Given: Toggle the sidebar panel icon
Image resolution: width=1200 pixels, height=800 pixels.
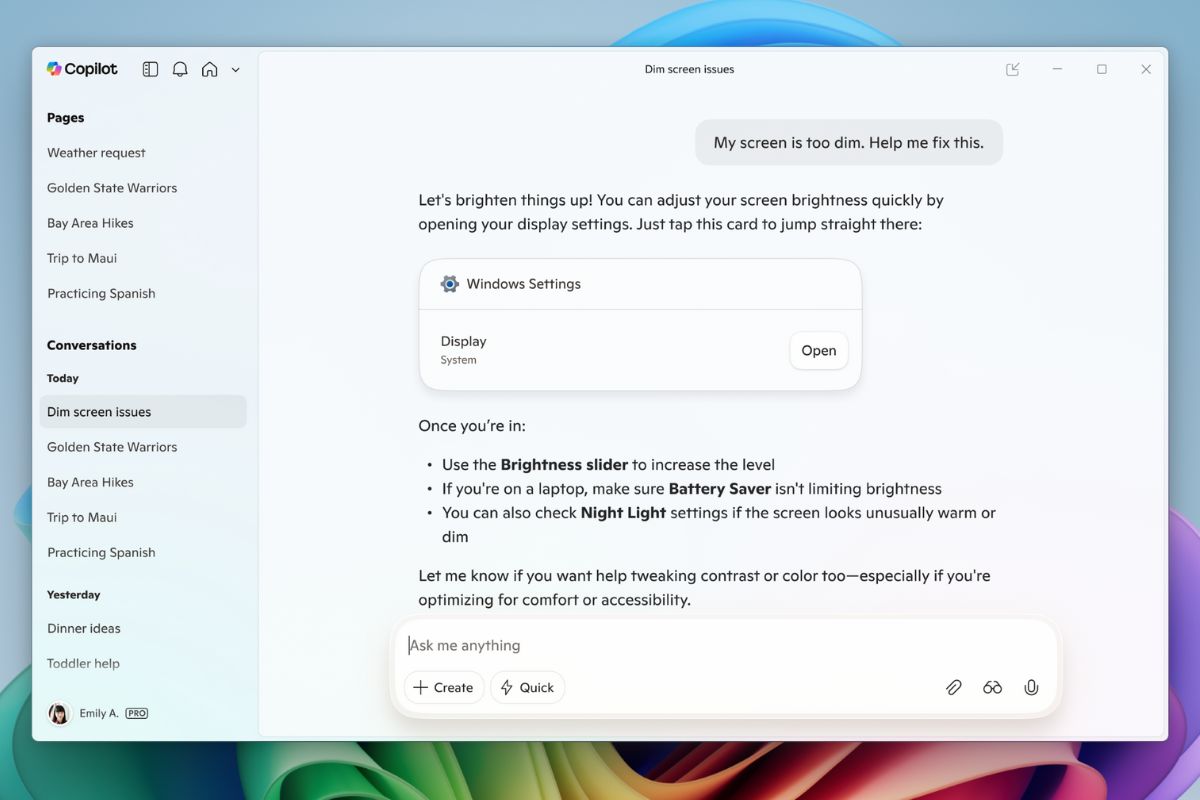Looking at the screenshot, I should pyautogui.click(x=150, y=69).
